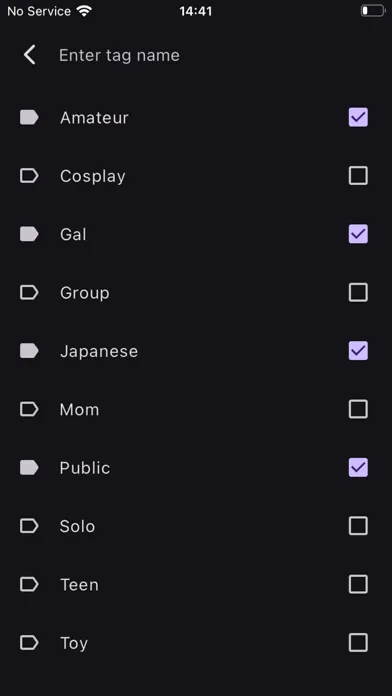This screenshot has height=696, width=392.
Task: Uncheck the Amateur checkbox
Action: click(358, 118)
